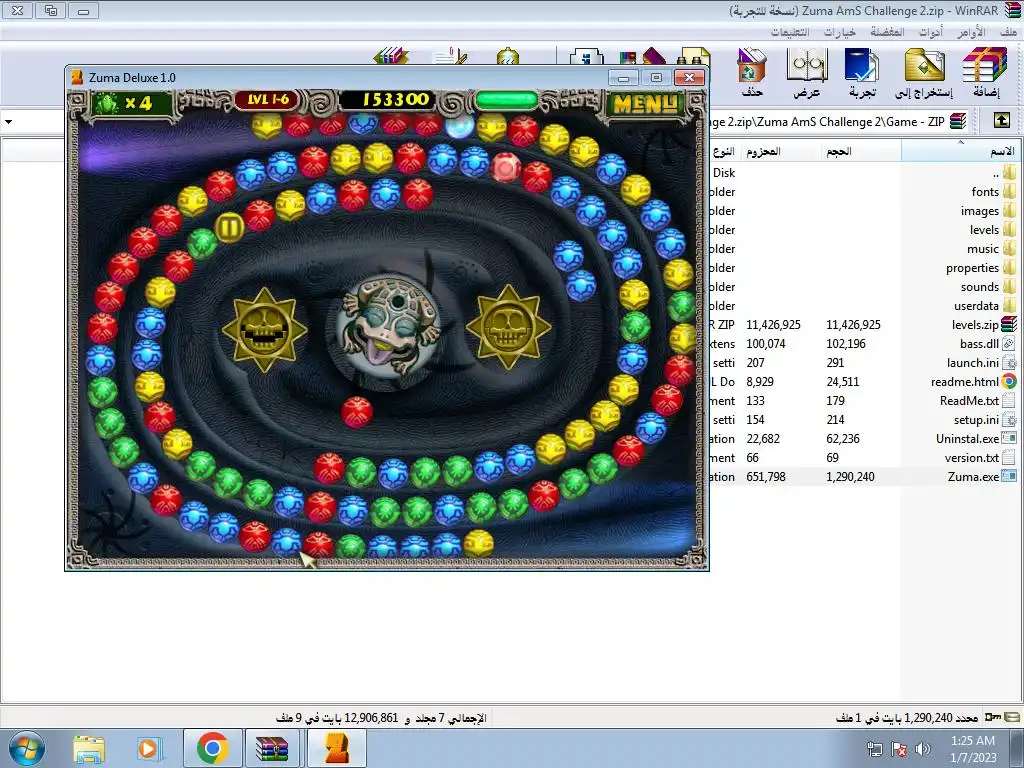The image size is (1024, 768).
Task: Click the network tray icon
Action: click(x=874, y=748)
